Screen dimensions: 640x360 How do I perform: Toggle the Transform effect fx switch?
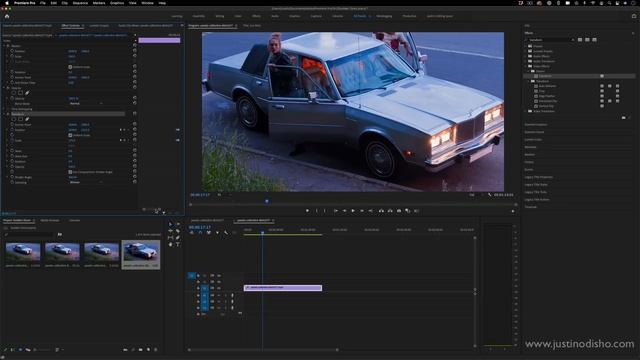click(x=8, y=114)
